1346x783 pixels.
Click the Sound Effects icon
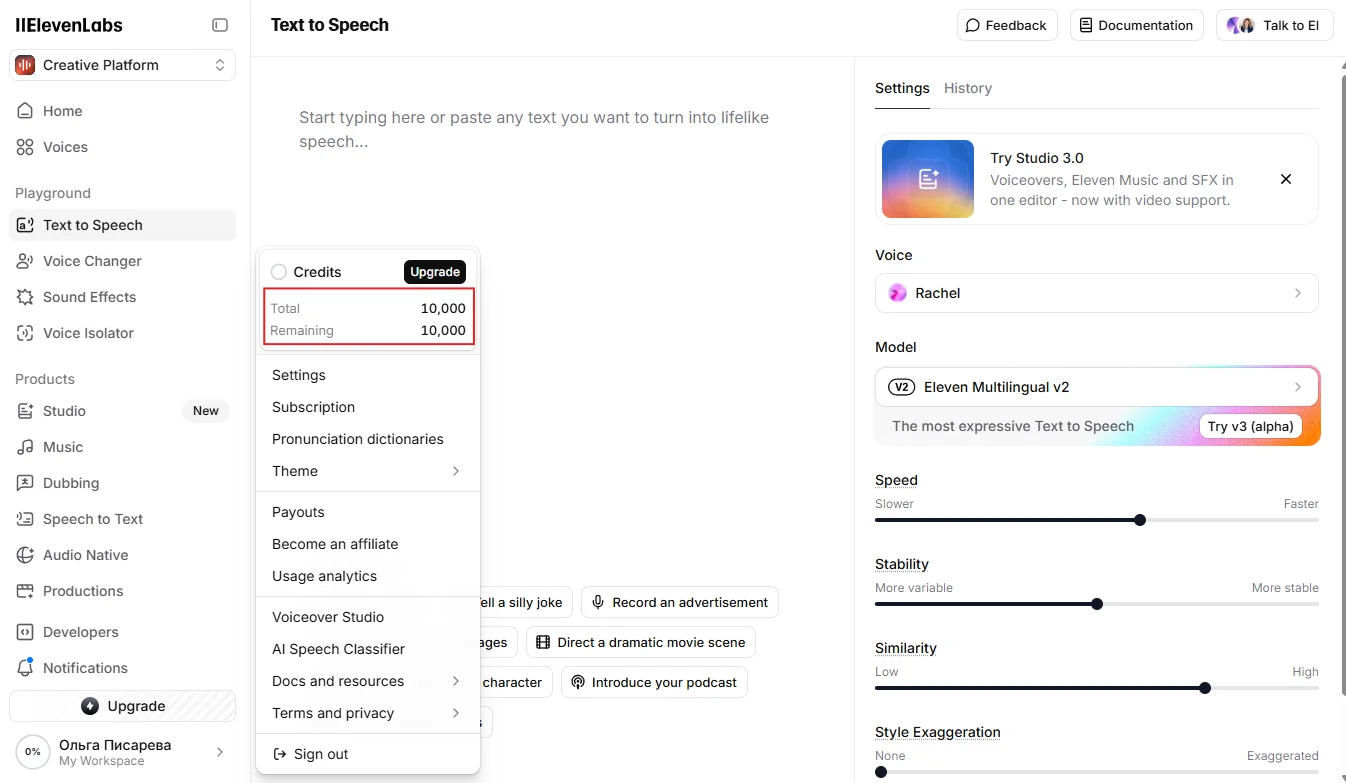click(x=25, y=297)
